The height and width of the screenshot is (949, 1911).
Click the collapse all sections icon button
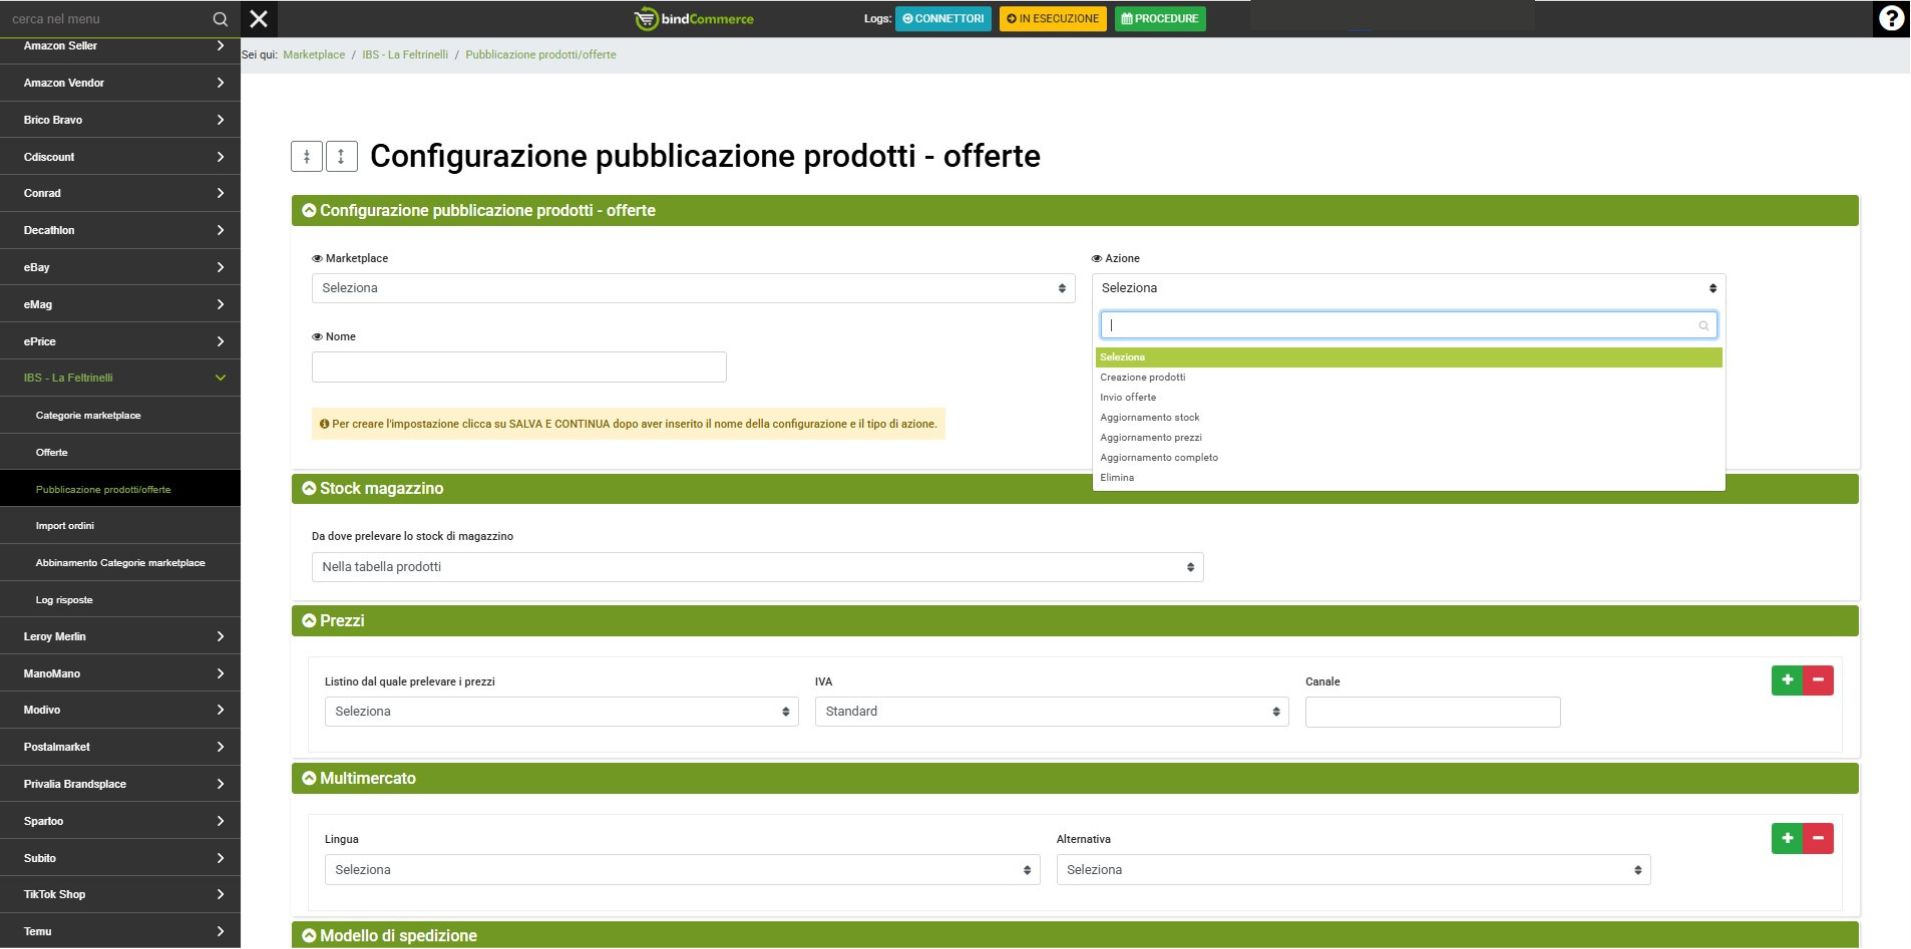click(x=306, y=156)
